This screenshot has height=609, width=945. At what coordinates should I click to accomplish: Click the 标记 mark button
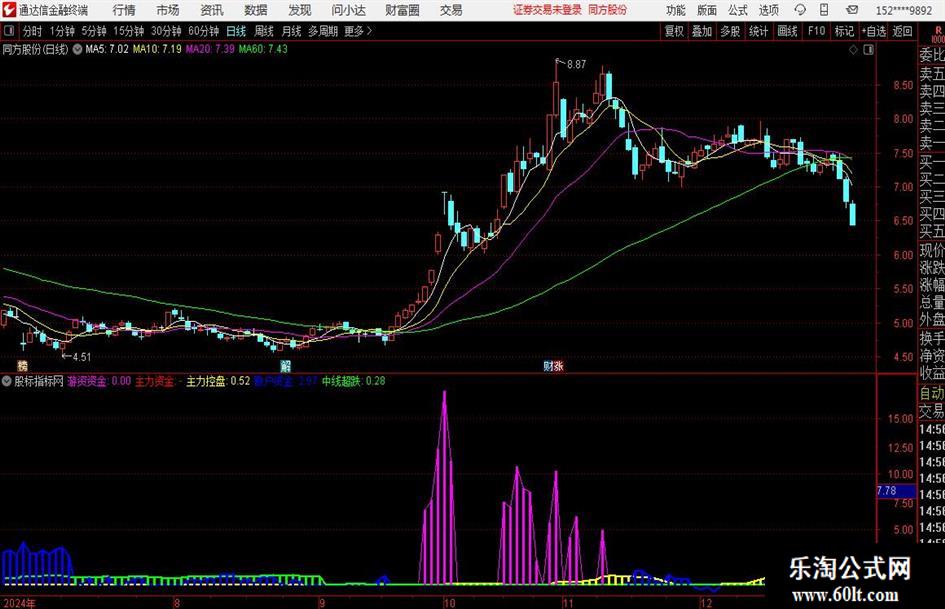(844, 31)
